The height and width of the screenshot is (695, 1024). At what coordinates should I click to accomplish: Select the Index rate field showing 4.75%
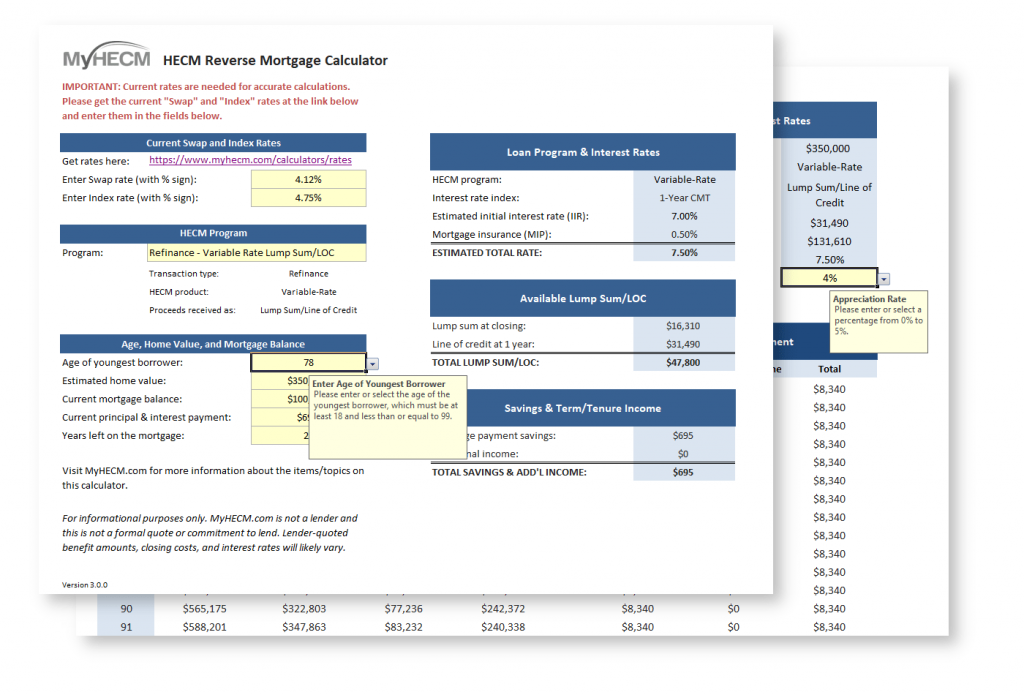(x=308, y=198)
